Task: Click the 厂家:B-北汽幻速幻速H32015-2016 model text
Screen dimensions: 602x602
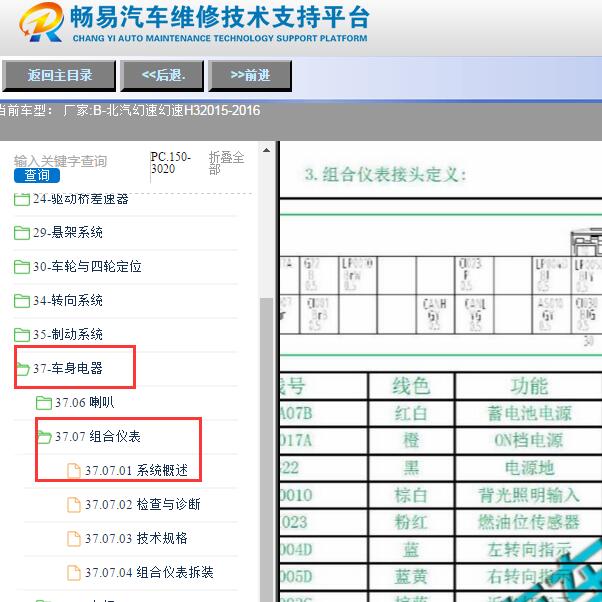Action: tap(162, 111)
